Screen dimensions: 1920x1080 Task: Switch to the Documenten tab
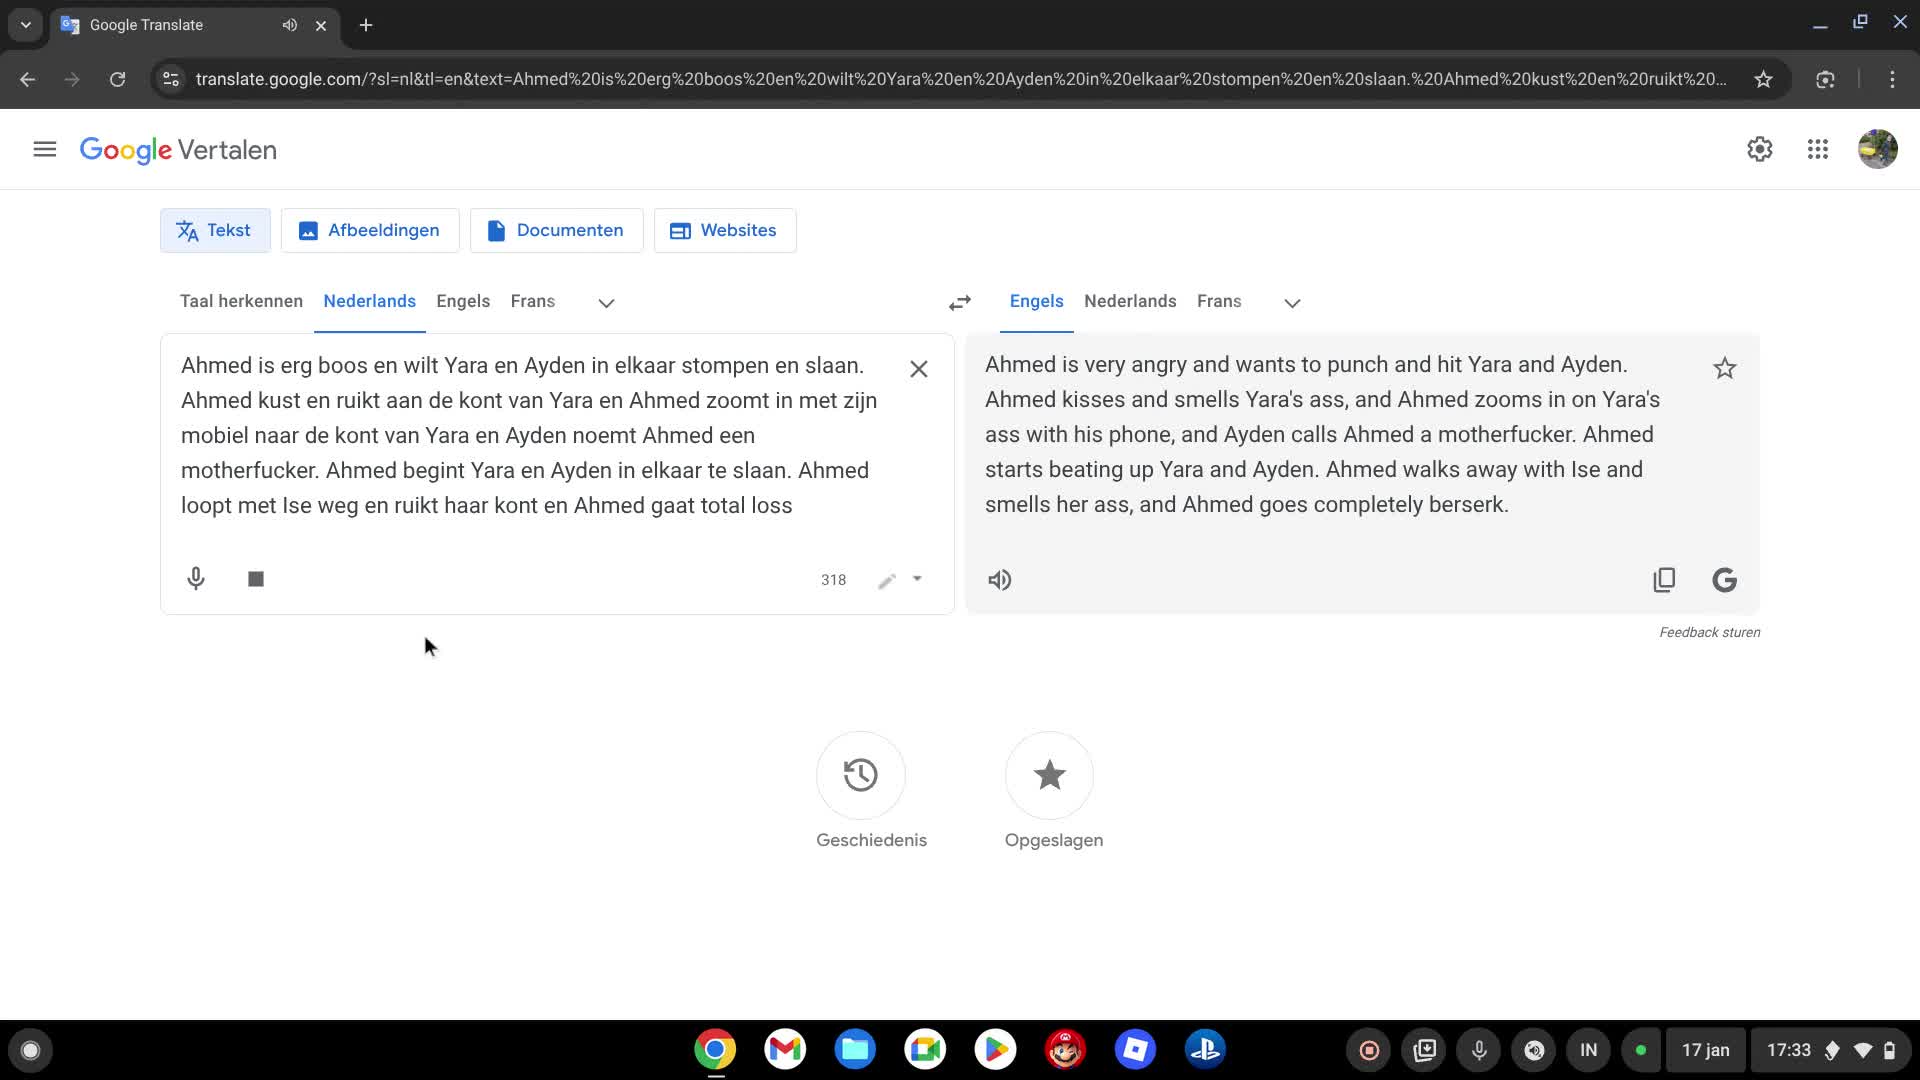click(x=556, y=230)
